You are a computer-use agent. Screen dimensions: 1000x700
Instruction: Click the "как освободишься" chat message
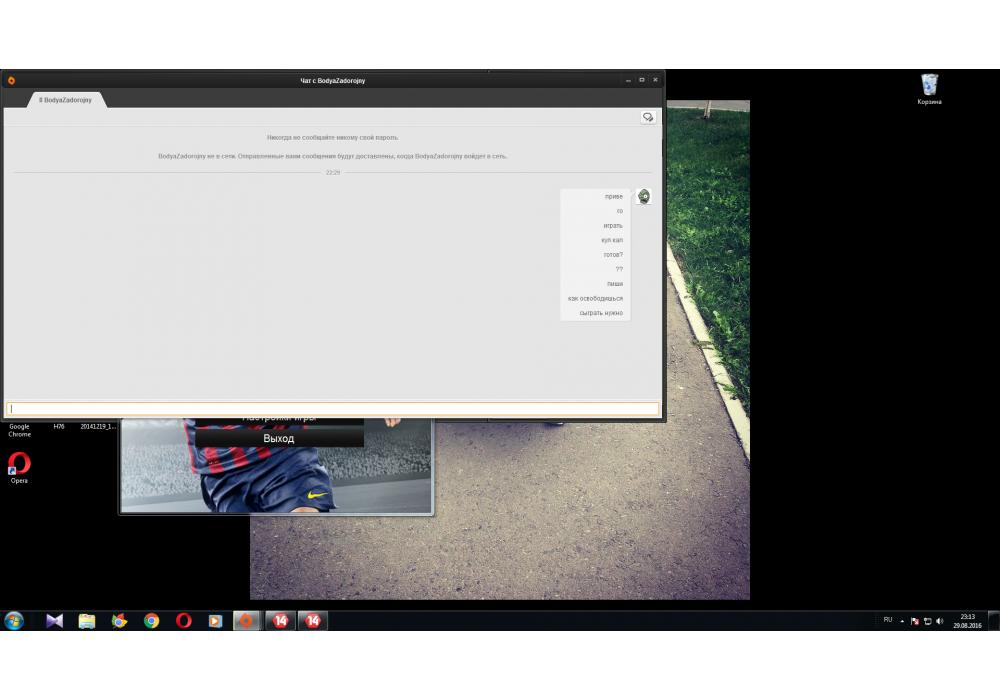tap(595, 298)
